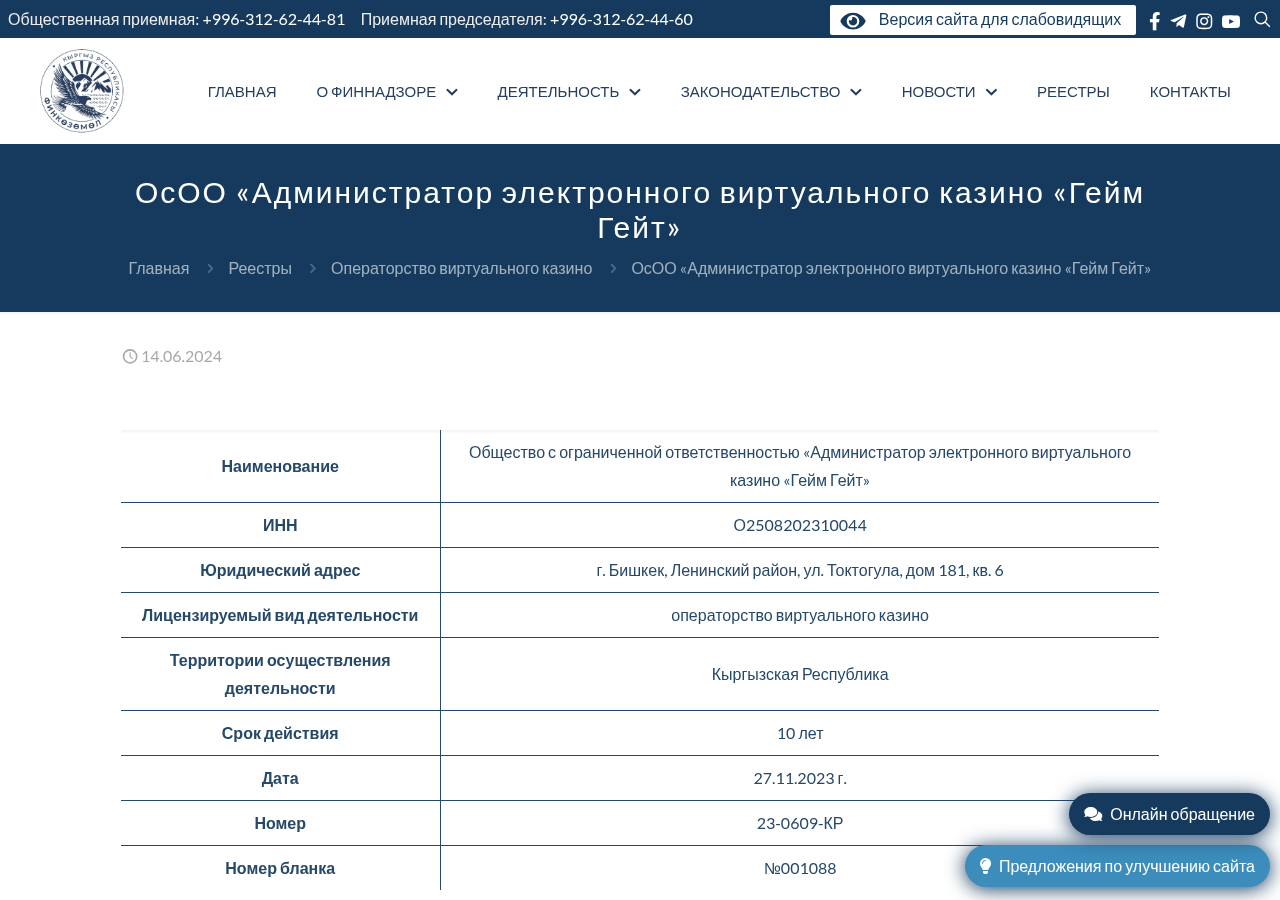This screenshot has height=900, width=1280.
Task: Click Территории осуществления деятельности label
Action: (x=280, y=674)
